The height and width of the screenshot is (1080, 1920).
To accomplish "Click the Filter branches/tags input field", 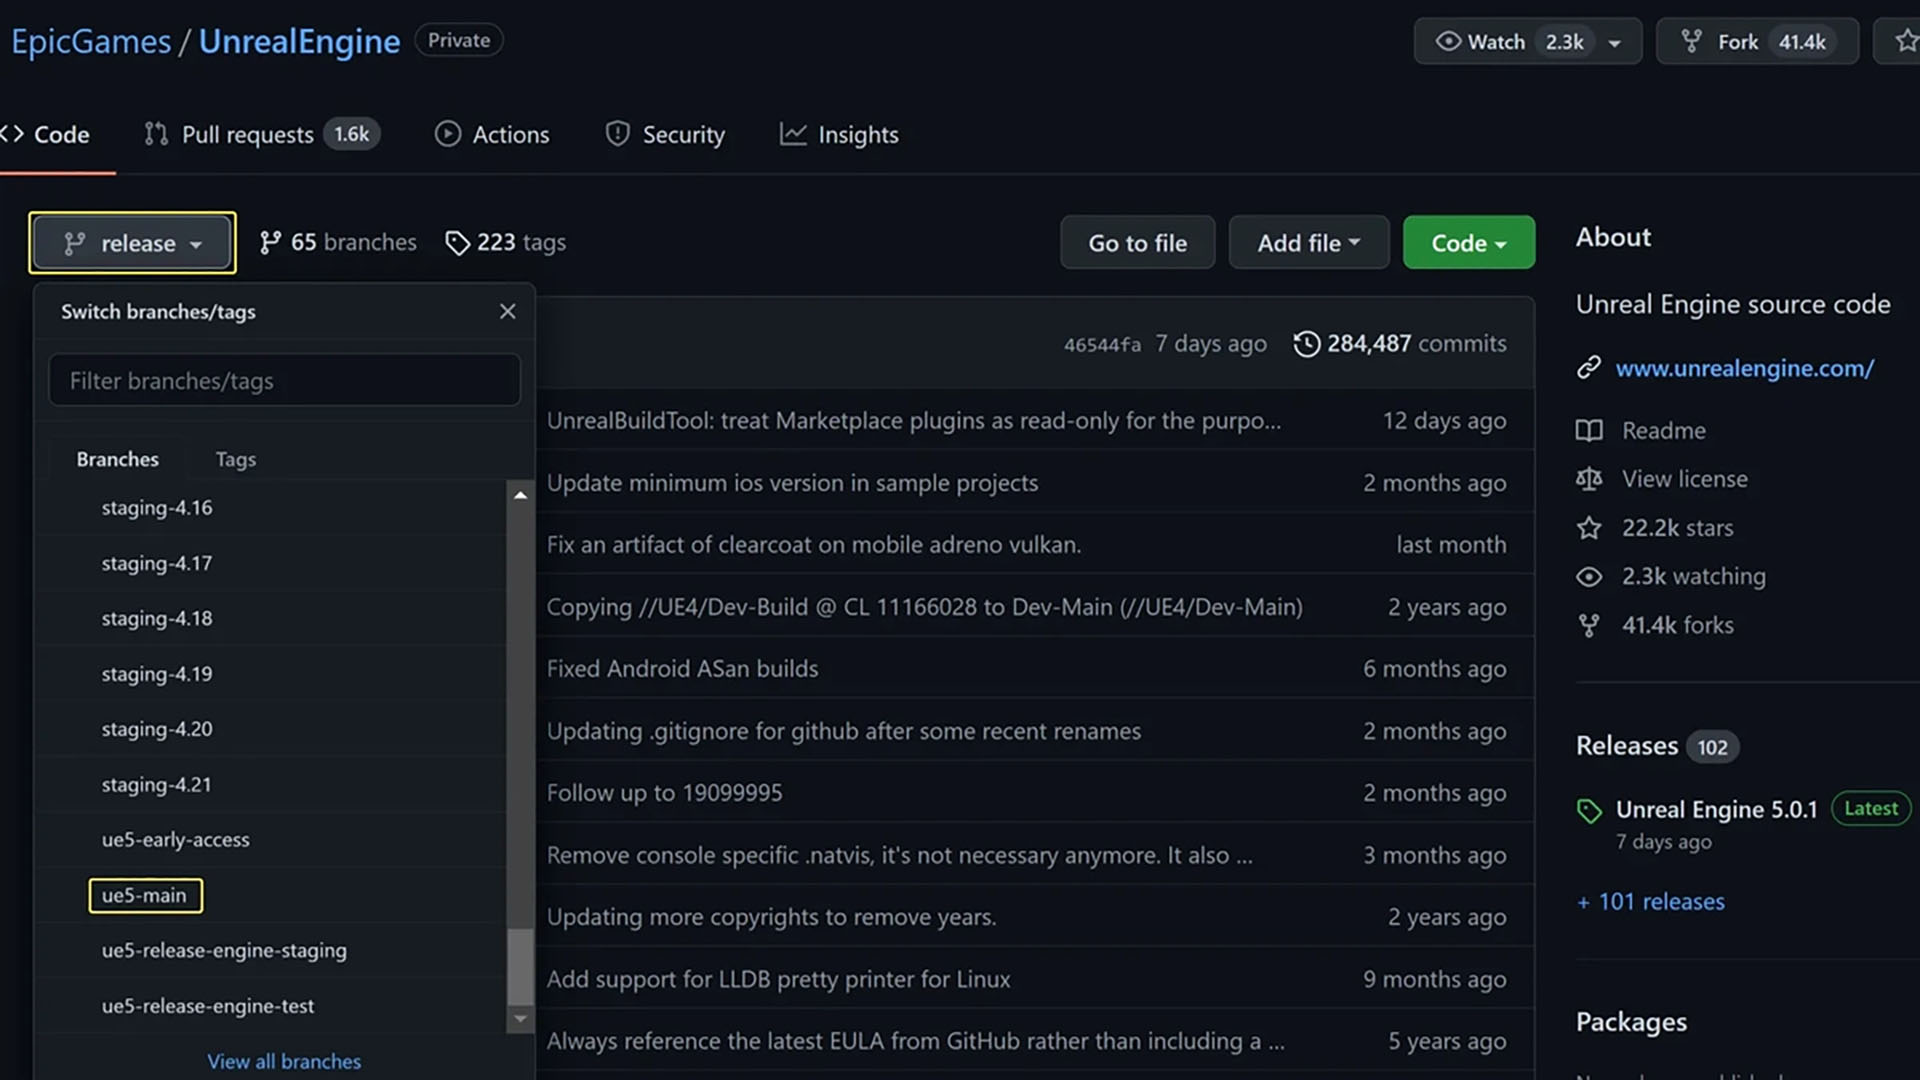I will (x=285, y=381).
